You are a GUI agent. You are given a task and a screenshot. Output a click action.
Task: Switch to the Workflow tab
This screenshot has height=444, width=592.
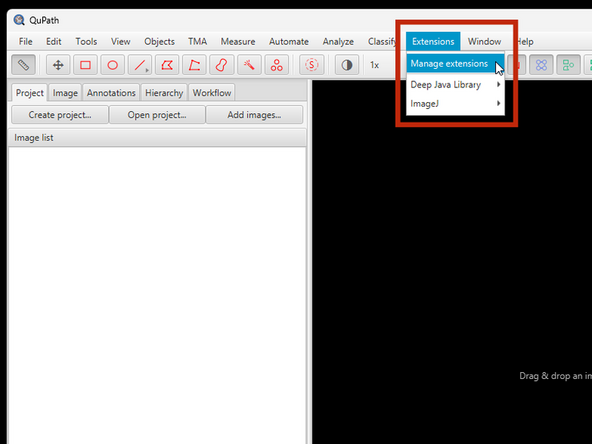pos(212,93)
